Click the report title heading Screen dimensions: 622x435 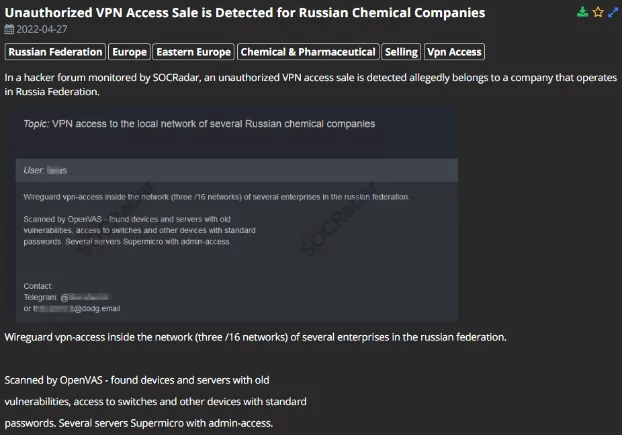click(x=245, y=13)
